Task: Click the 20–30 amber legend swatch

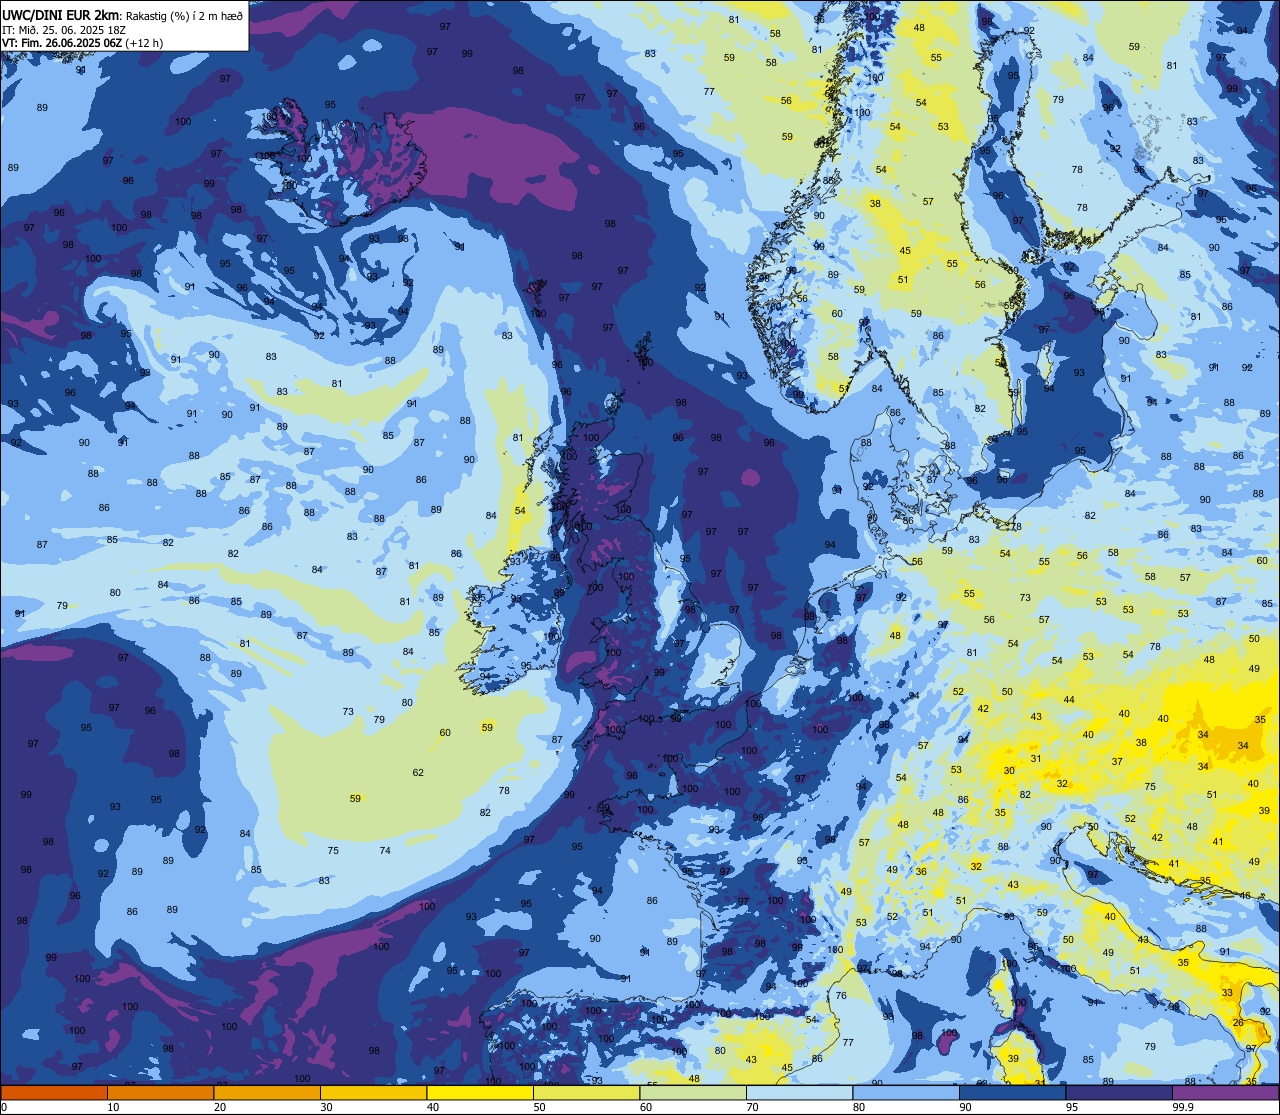Action: pyautogui.click(x=267, y=1092)
